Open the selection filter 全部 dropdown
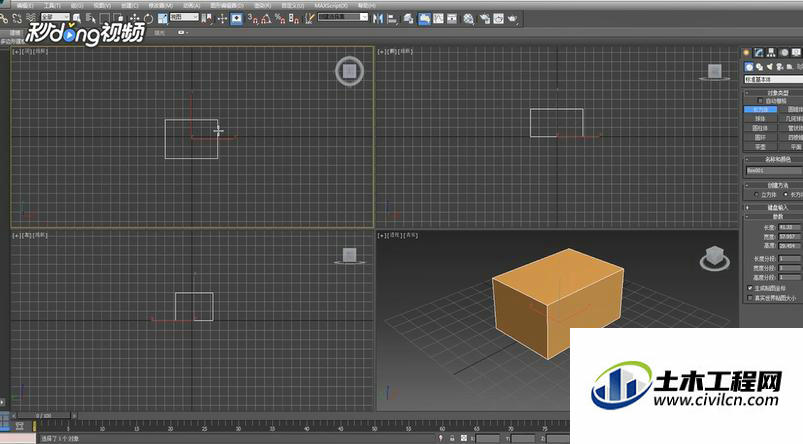 pyautogui.click(x=55, y=17)
